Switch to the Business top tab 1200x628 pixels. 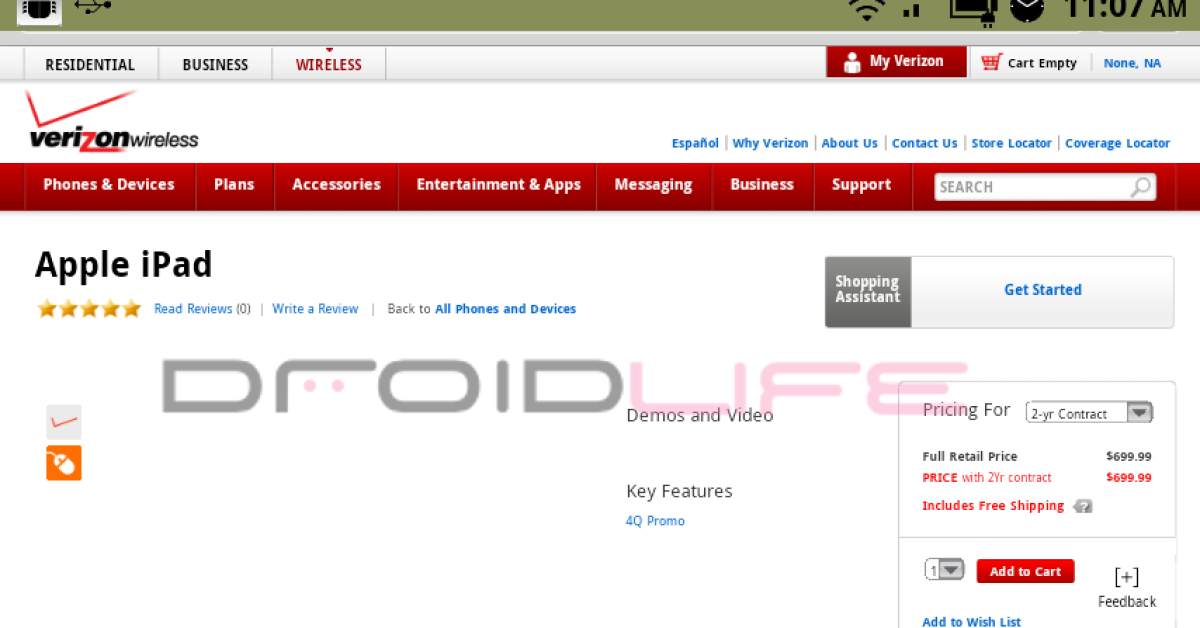point(215,64)
